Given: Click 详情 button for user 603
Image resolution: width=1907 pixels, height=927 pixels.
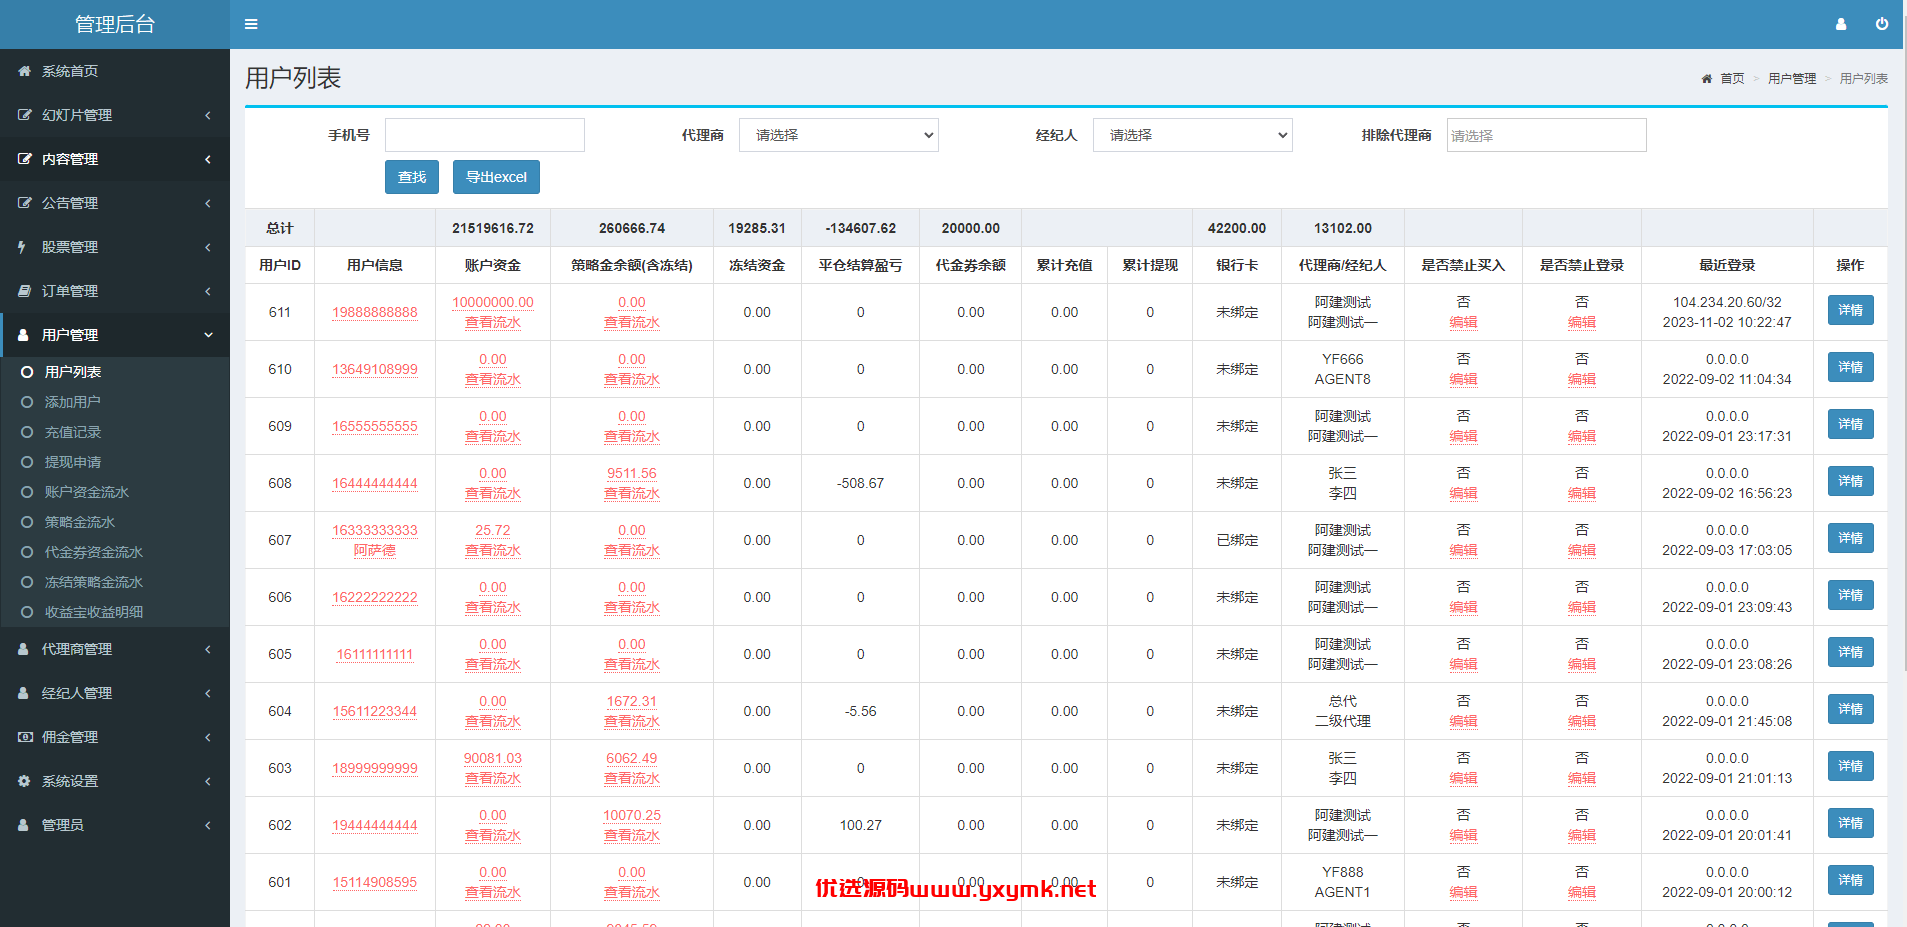Looking at the screenshot, I should 1850,766.
